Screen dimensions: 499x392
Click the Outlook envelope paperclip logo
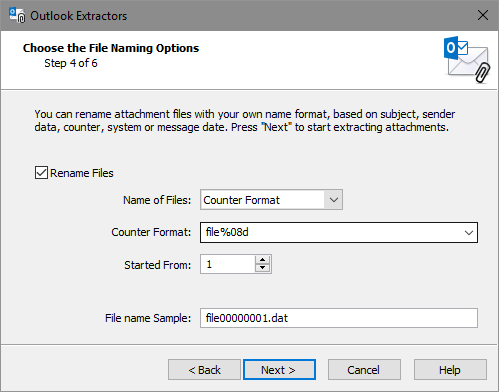click(x=467, y=59)
